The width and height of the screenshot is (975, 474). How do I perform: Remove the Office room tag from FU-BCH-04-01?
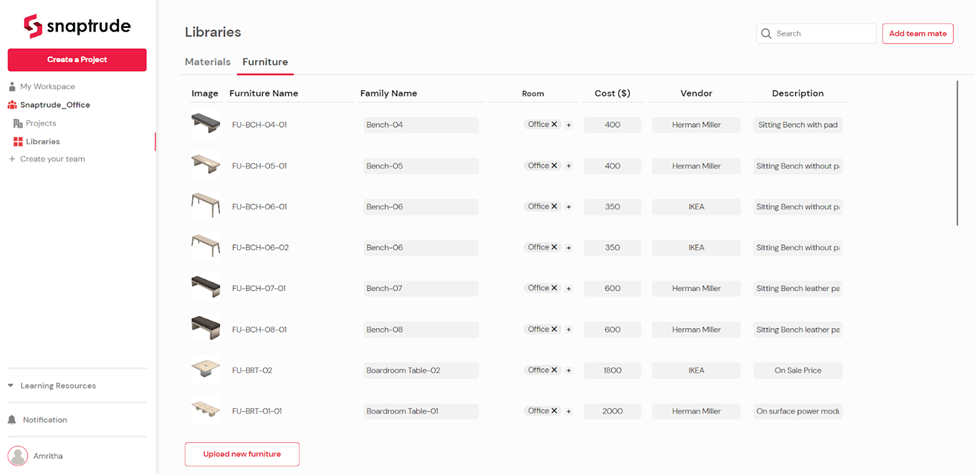click(x=554, y=124)
